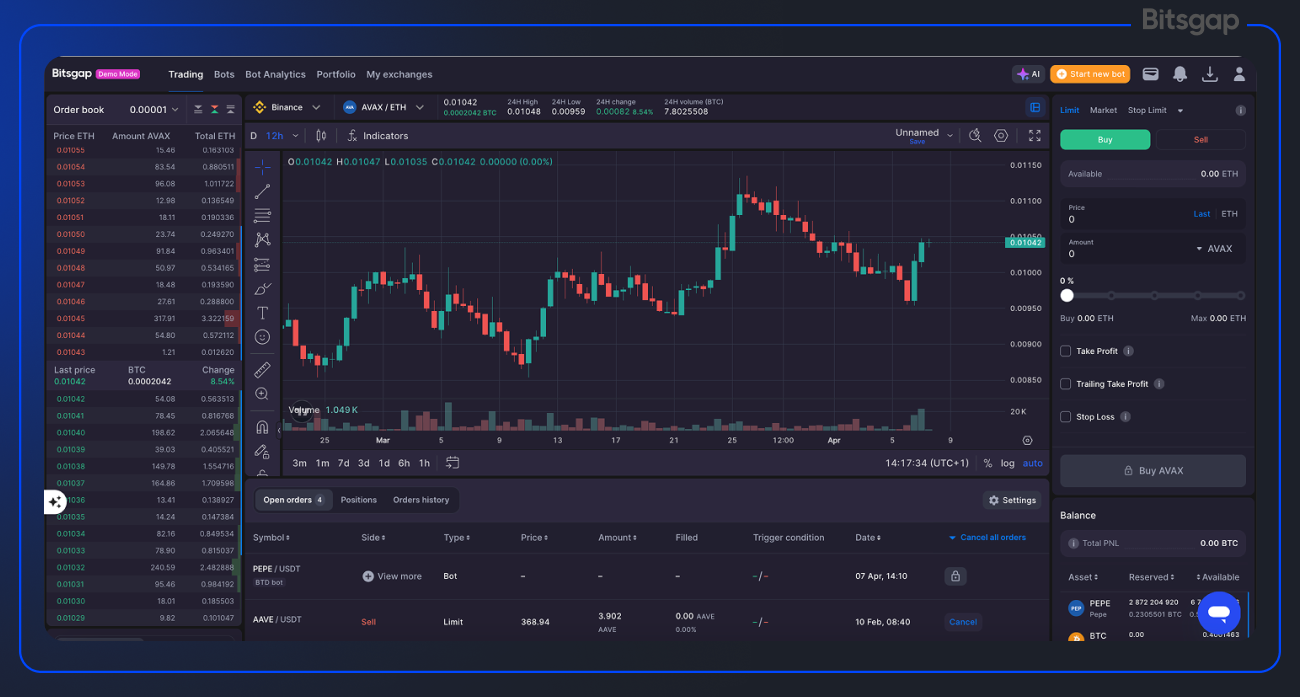1300x697 pixels.
Task: Toggle log scale on chart
Action: (1008, 463)
